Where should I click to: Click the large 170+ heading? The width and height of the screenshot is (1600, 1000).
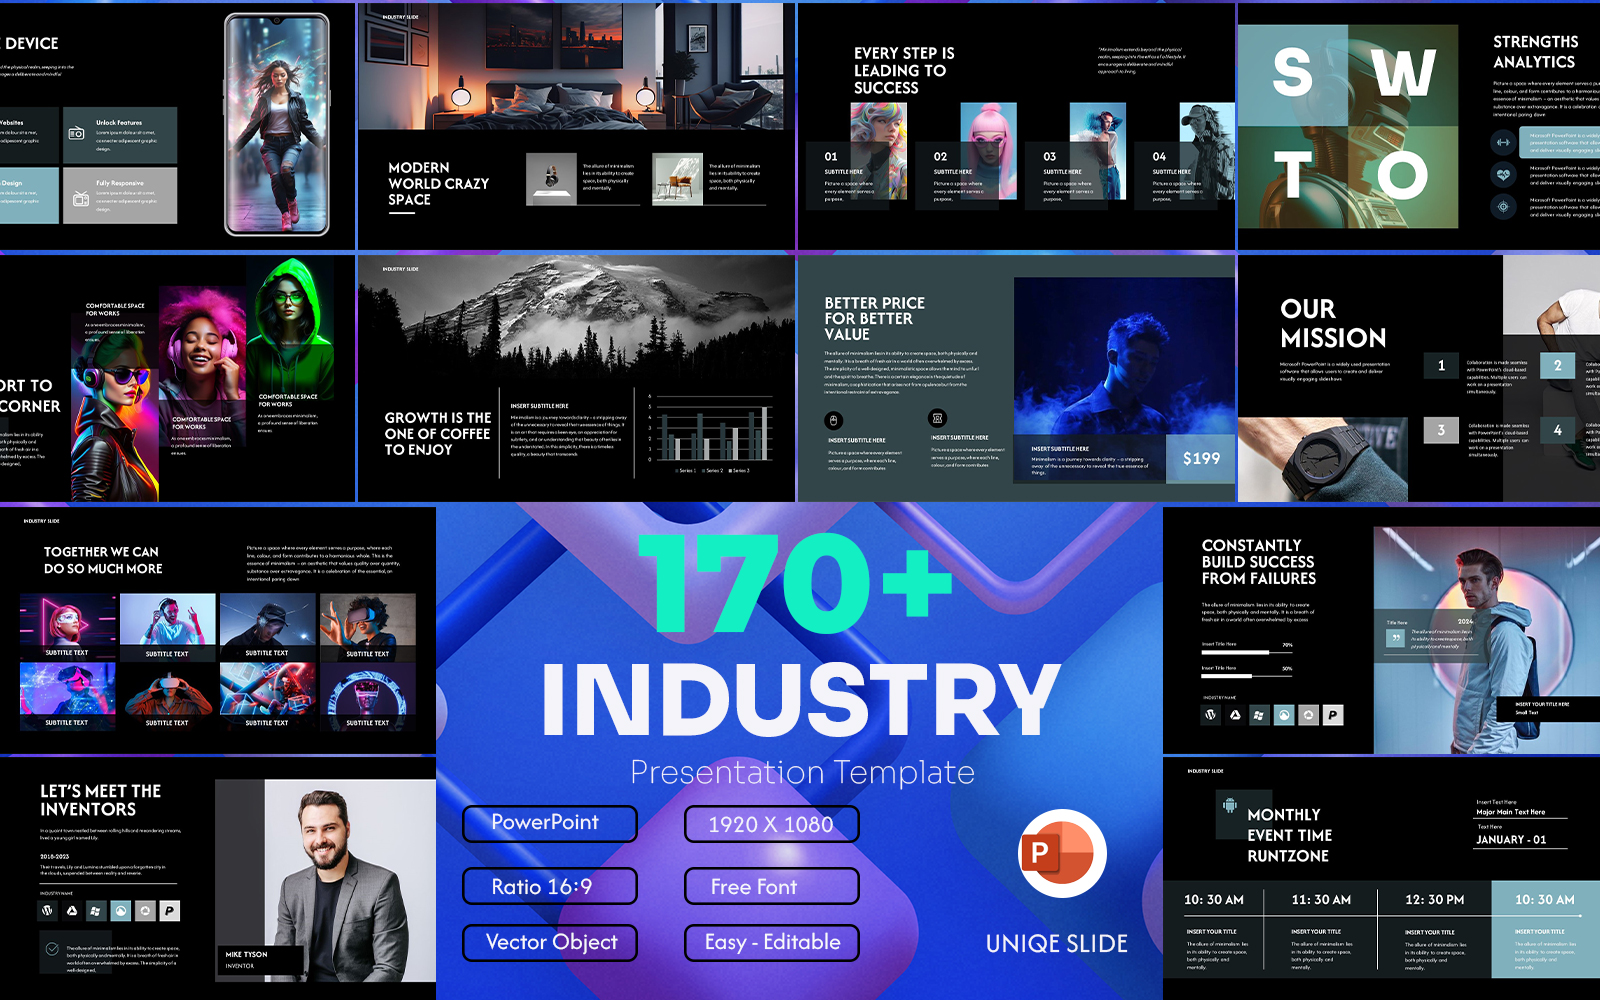tap(796, 583)
